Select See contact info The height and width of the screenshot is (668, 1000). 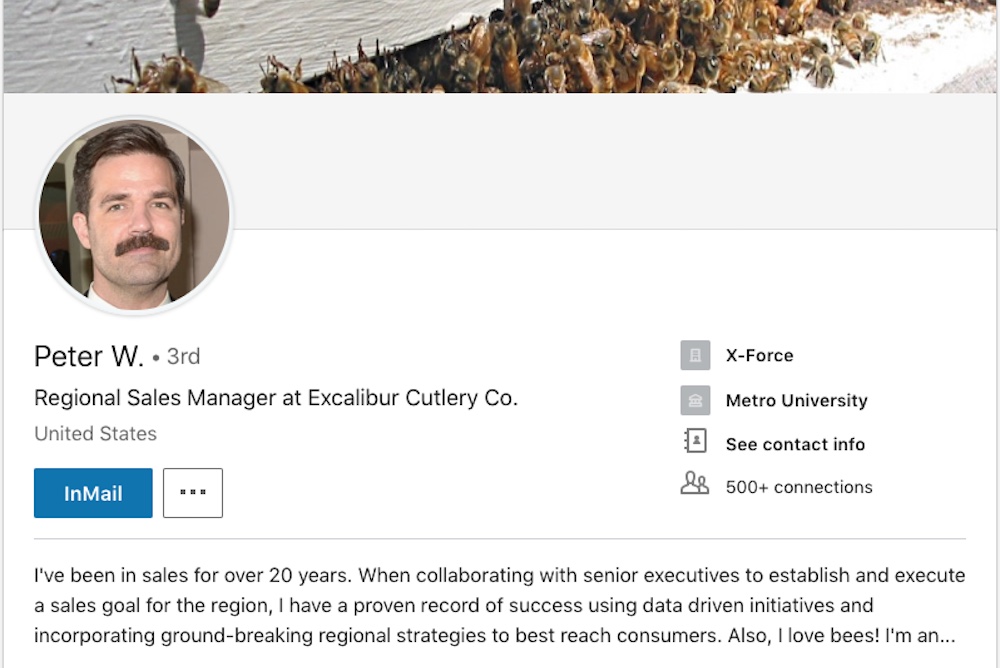click(x=795, y=444)
